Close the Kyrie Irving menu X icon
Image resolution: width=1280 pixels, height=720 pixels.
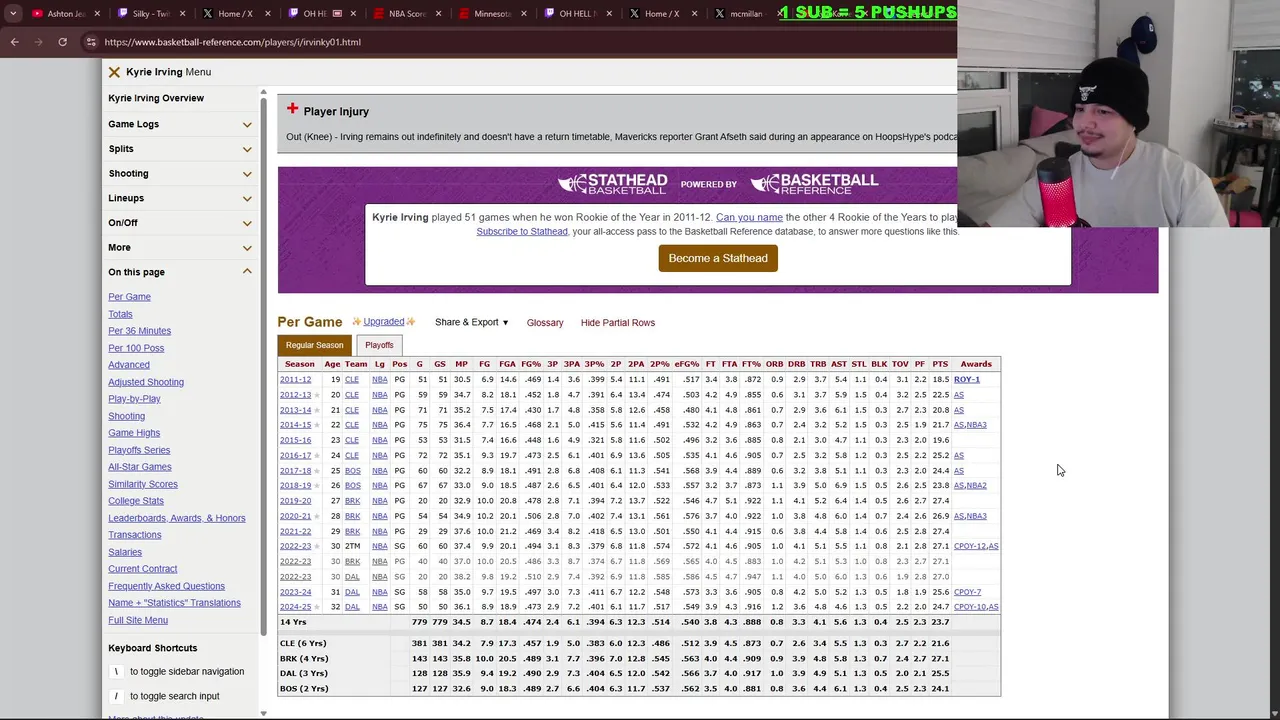[x=114, y=72]
